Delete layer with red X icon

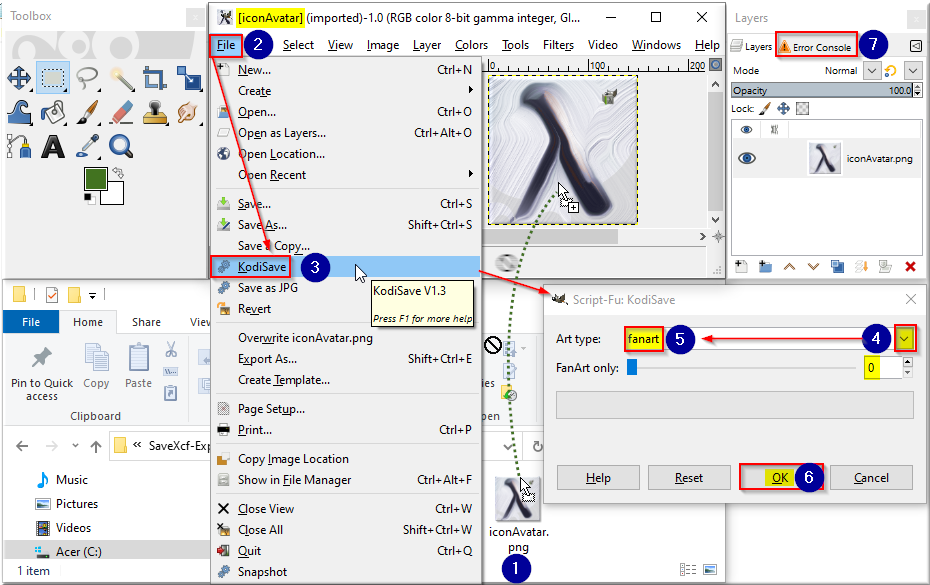click(x=910, y=267)
